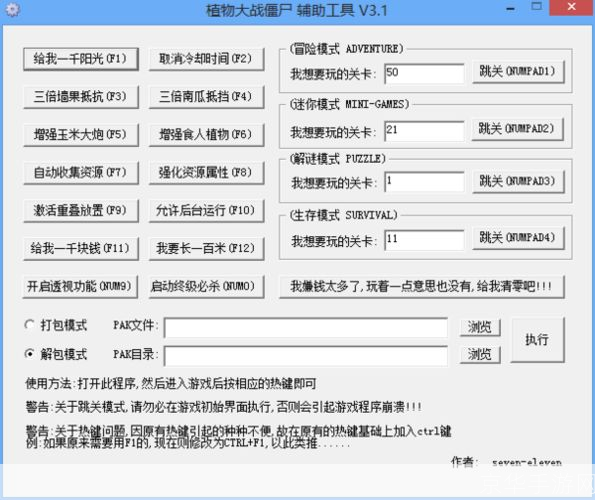This screenshot has width=595, height=500.
Task: Click the 执行 button
Action: (538, 340)
